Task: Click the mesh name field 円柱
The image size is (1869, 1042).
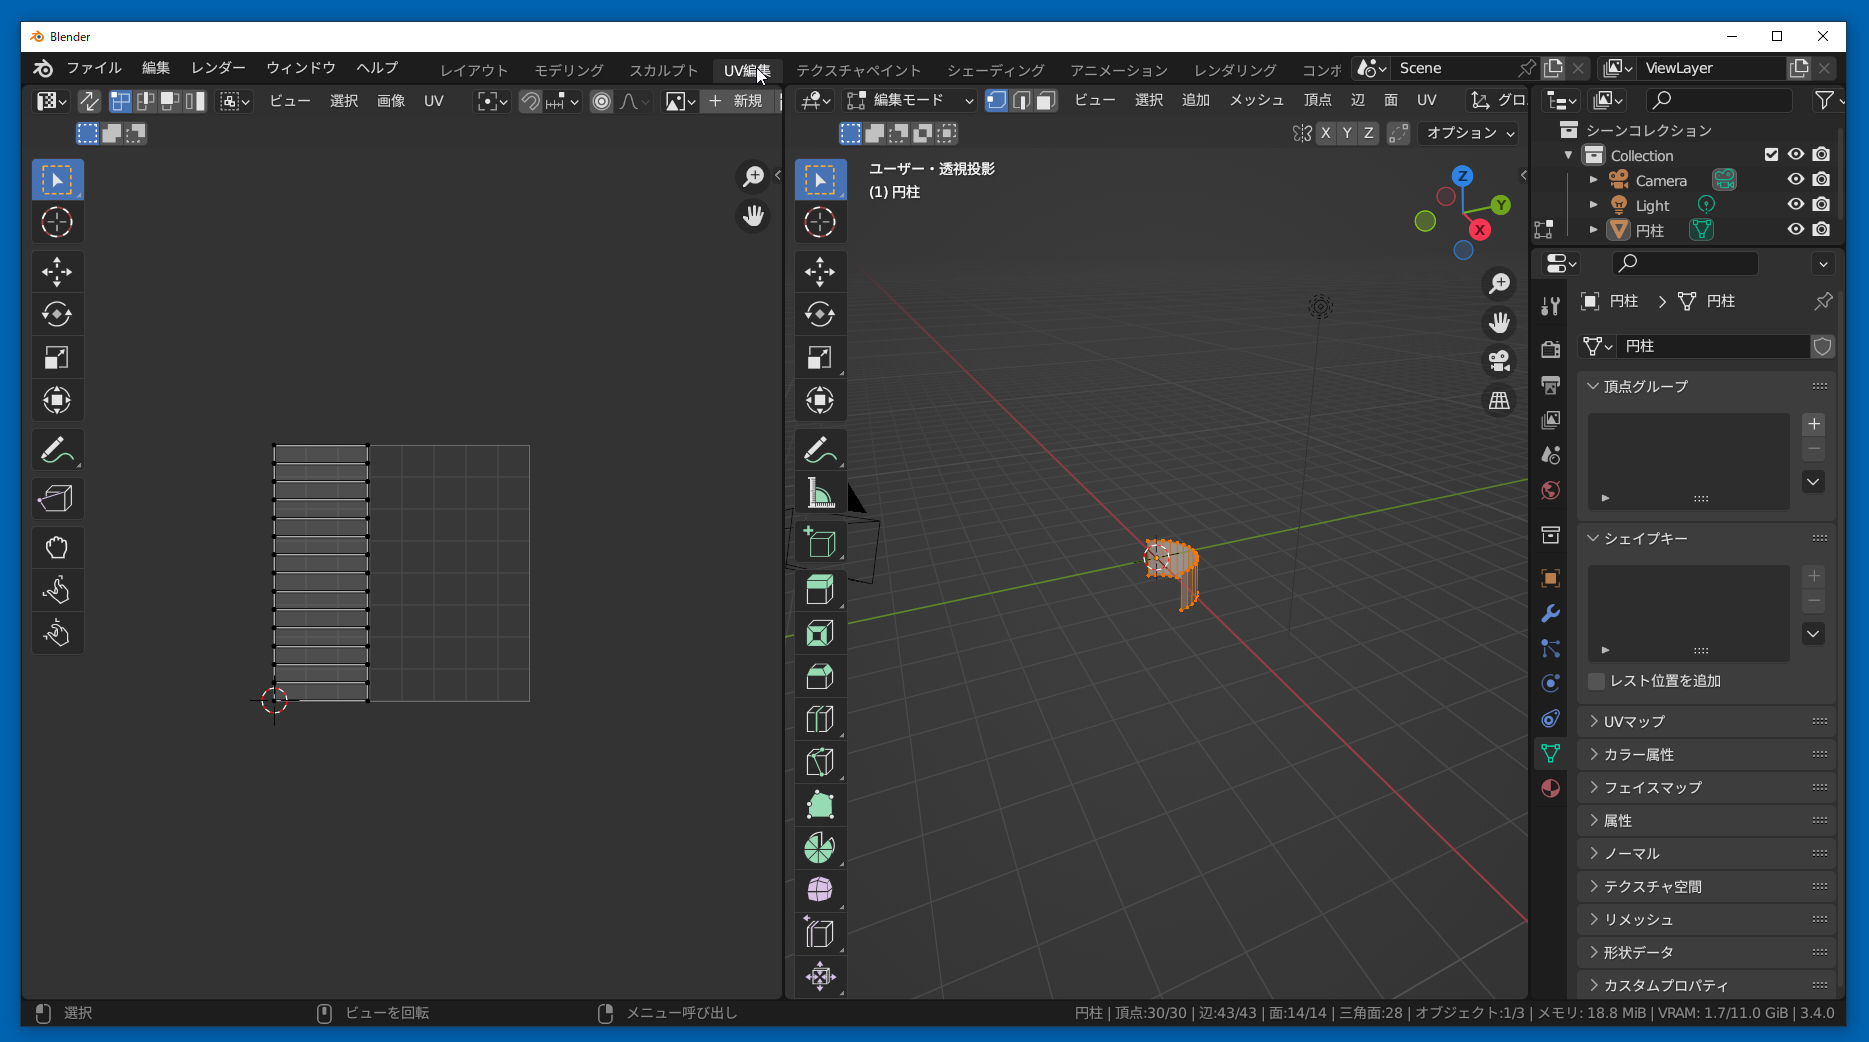Action: pyautogui.click(x=1712, y=346)
